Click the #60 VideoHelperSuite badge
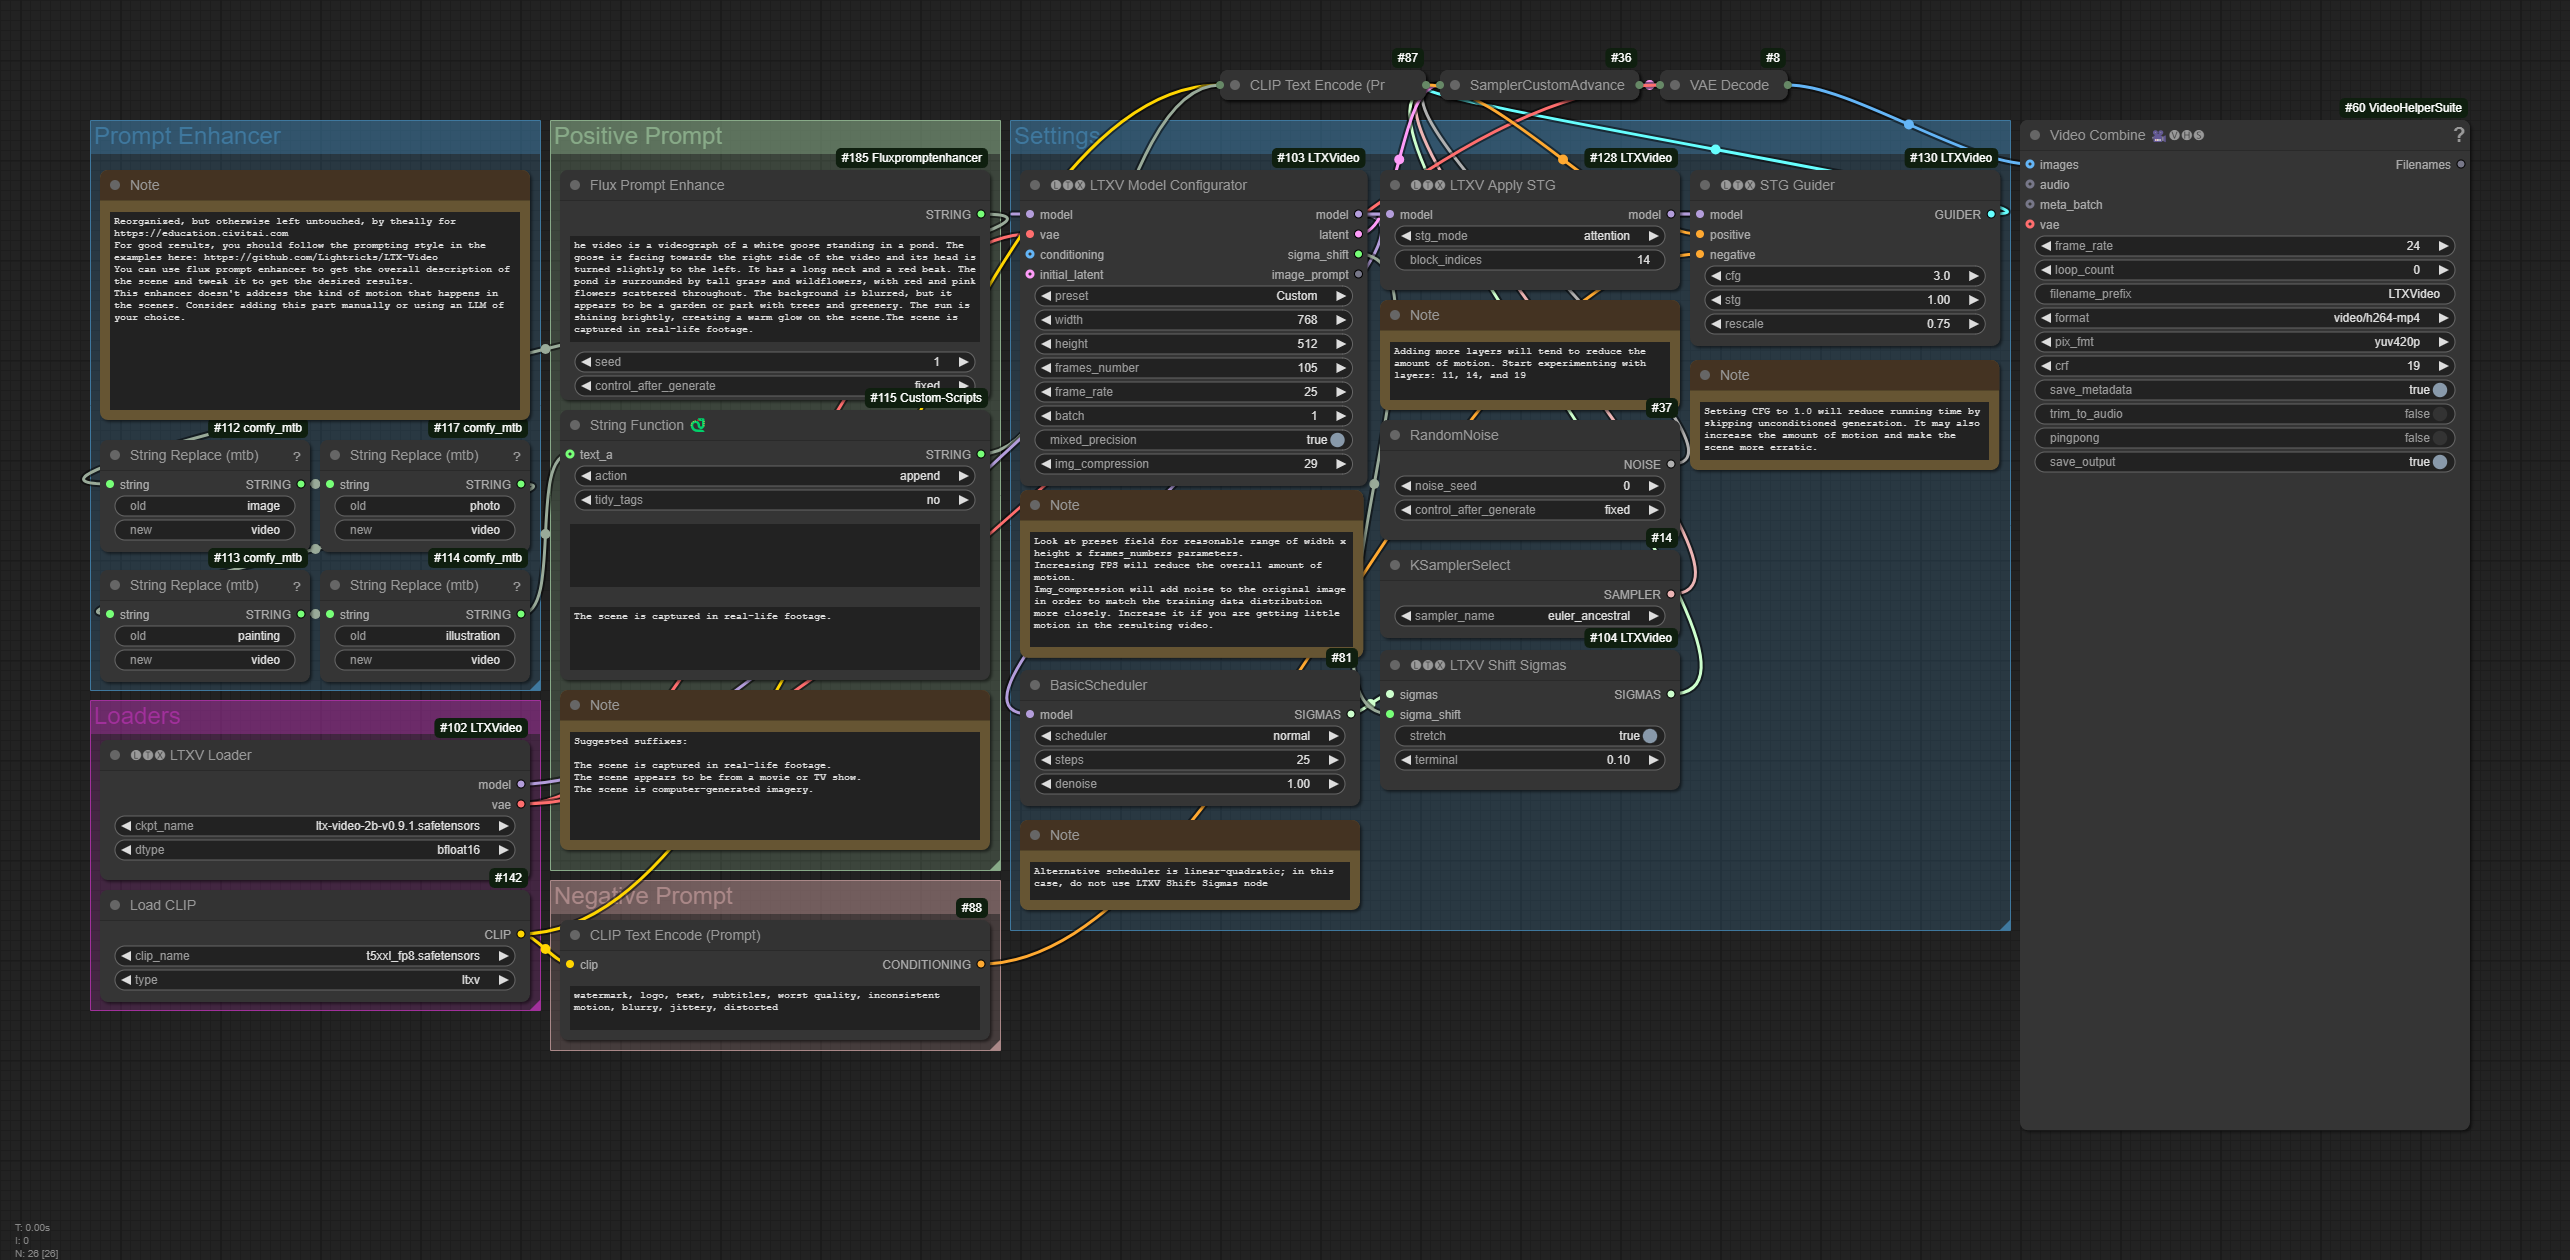The image size is (2570, 1260). [2402, 108]
